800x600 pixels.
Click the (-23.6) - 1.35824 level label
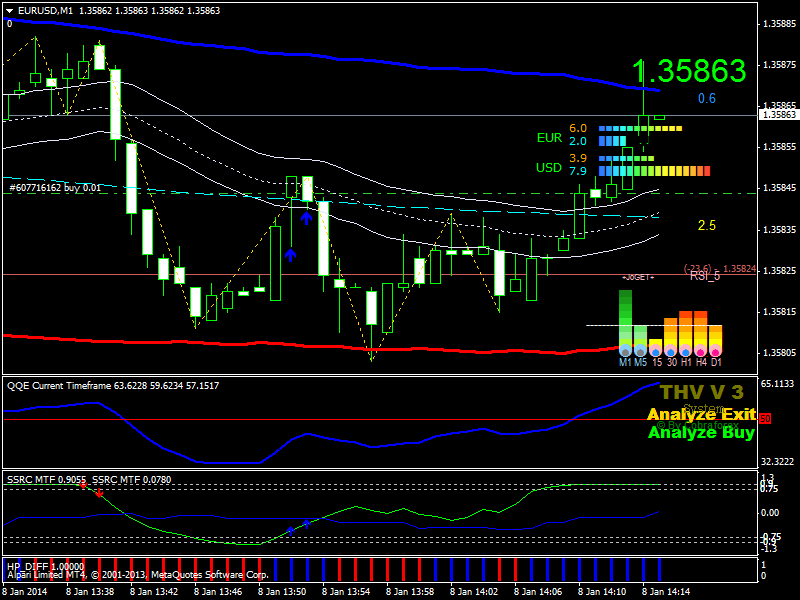[720, 268]
